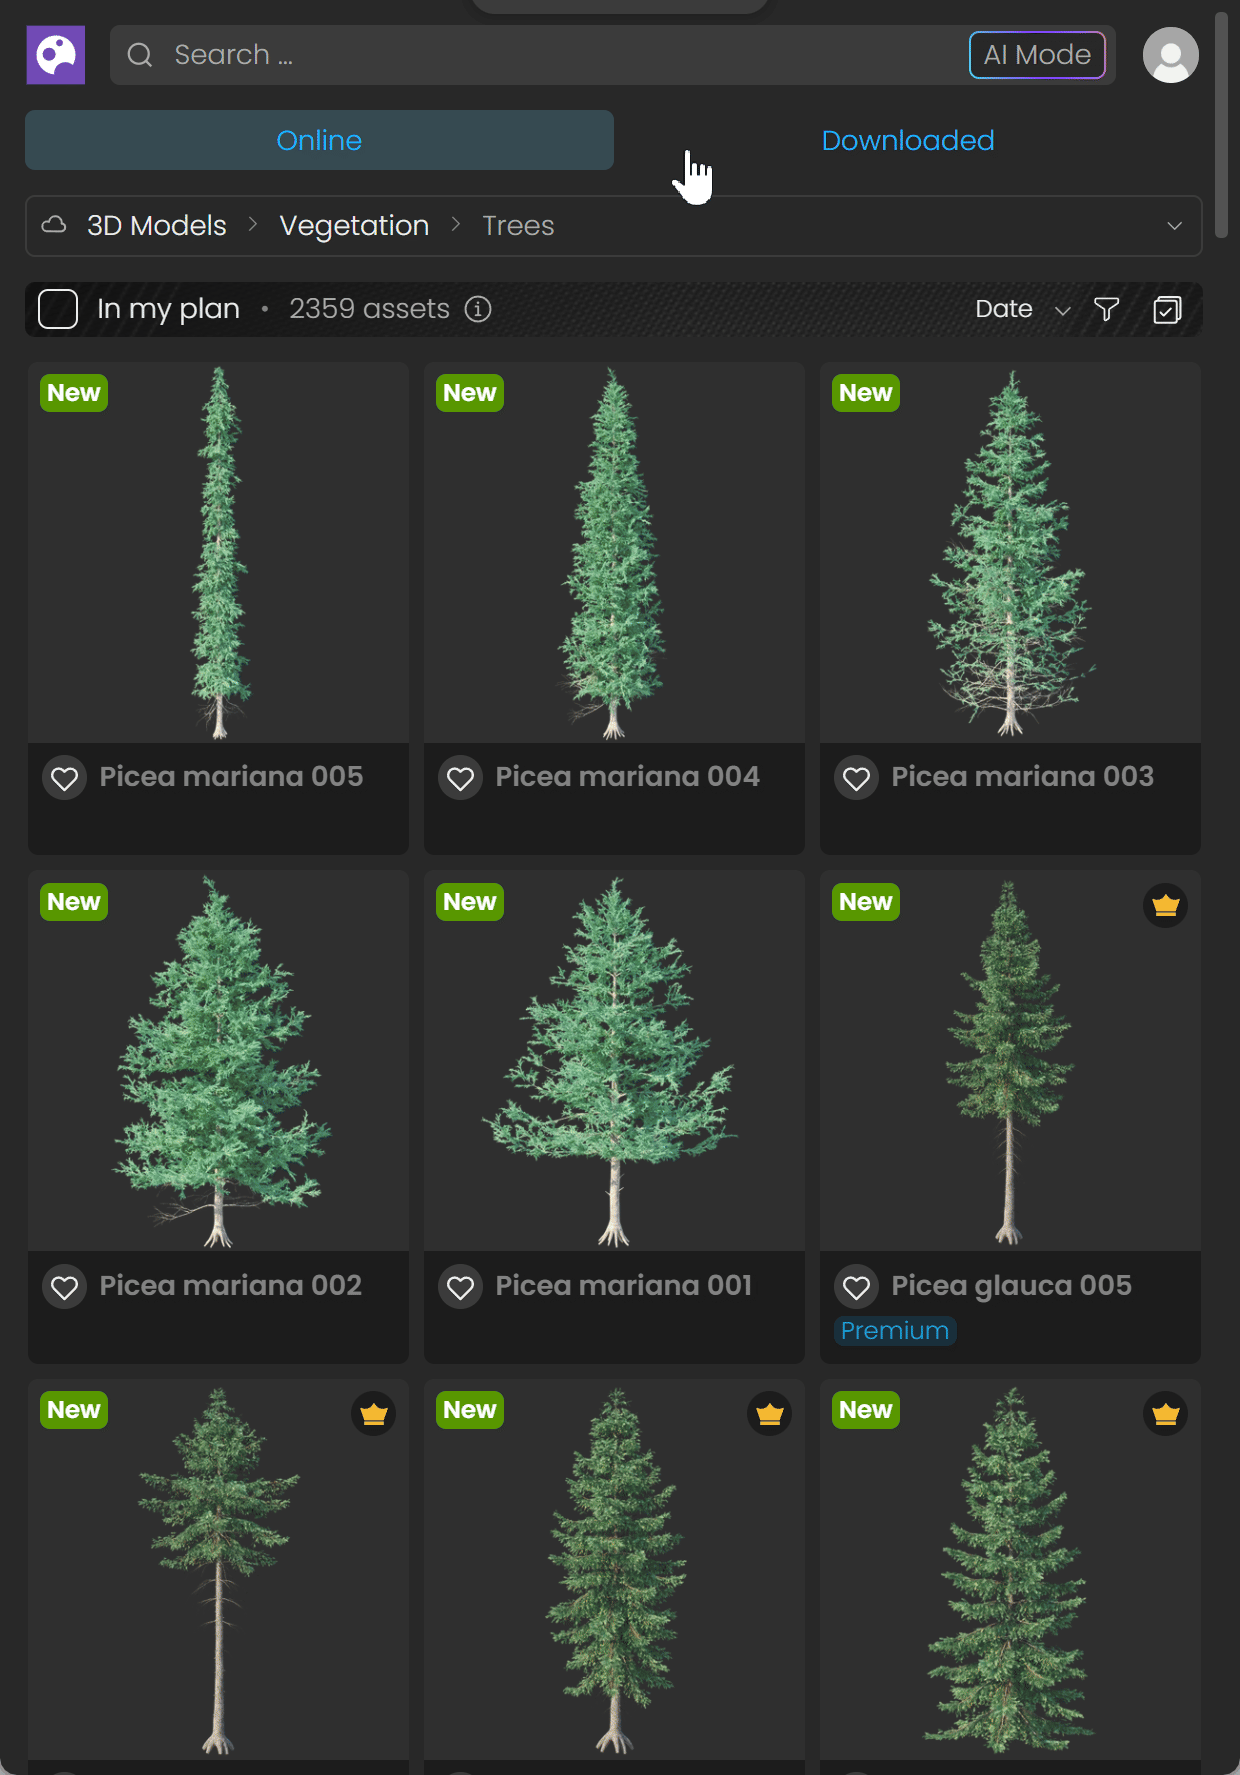Viewport: 1240px width, 1775px height.
Task: Open Picea glauca 005 thumbnail
Action: click(1011, 1061)
